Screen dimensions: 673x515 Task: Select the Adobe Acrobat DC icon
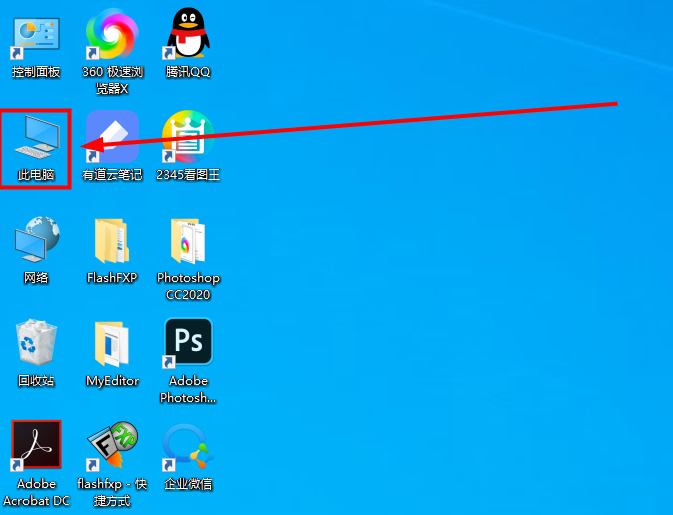(36, 446)
